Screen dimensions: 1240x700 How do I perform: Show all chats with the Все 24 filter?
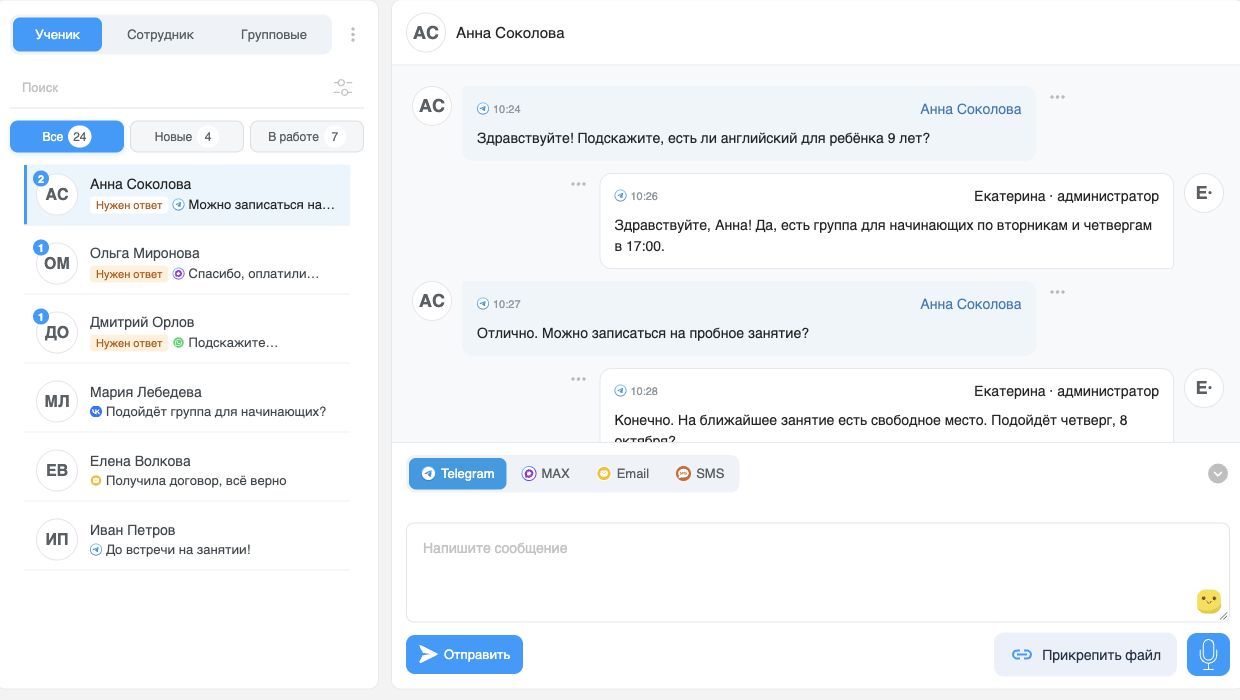pyautogui.click(x=67, y=137)
